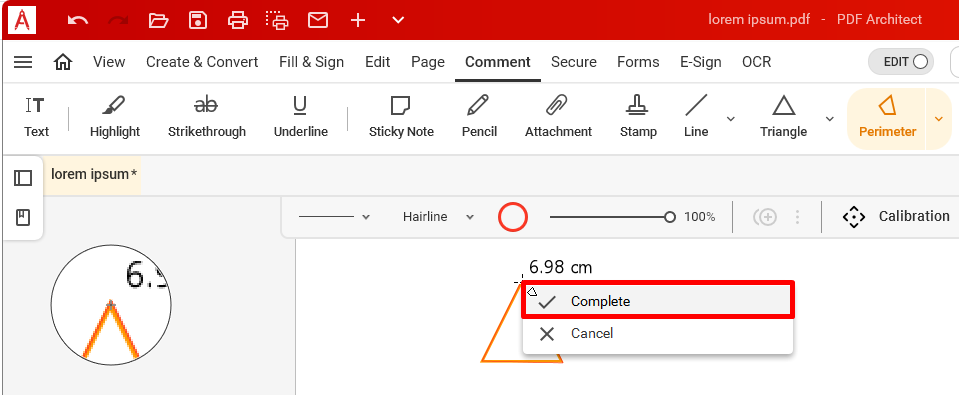
Task: Save the document with the disk icon
Action: [x=198, y=20]
